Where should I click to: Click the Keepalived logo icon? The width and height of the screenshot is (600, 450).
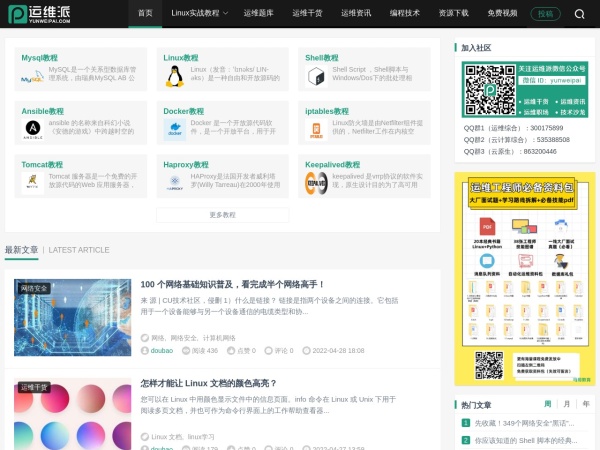tap(316, 182)
